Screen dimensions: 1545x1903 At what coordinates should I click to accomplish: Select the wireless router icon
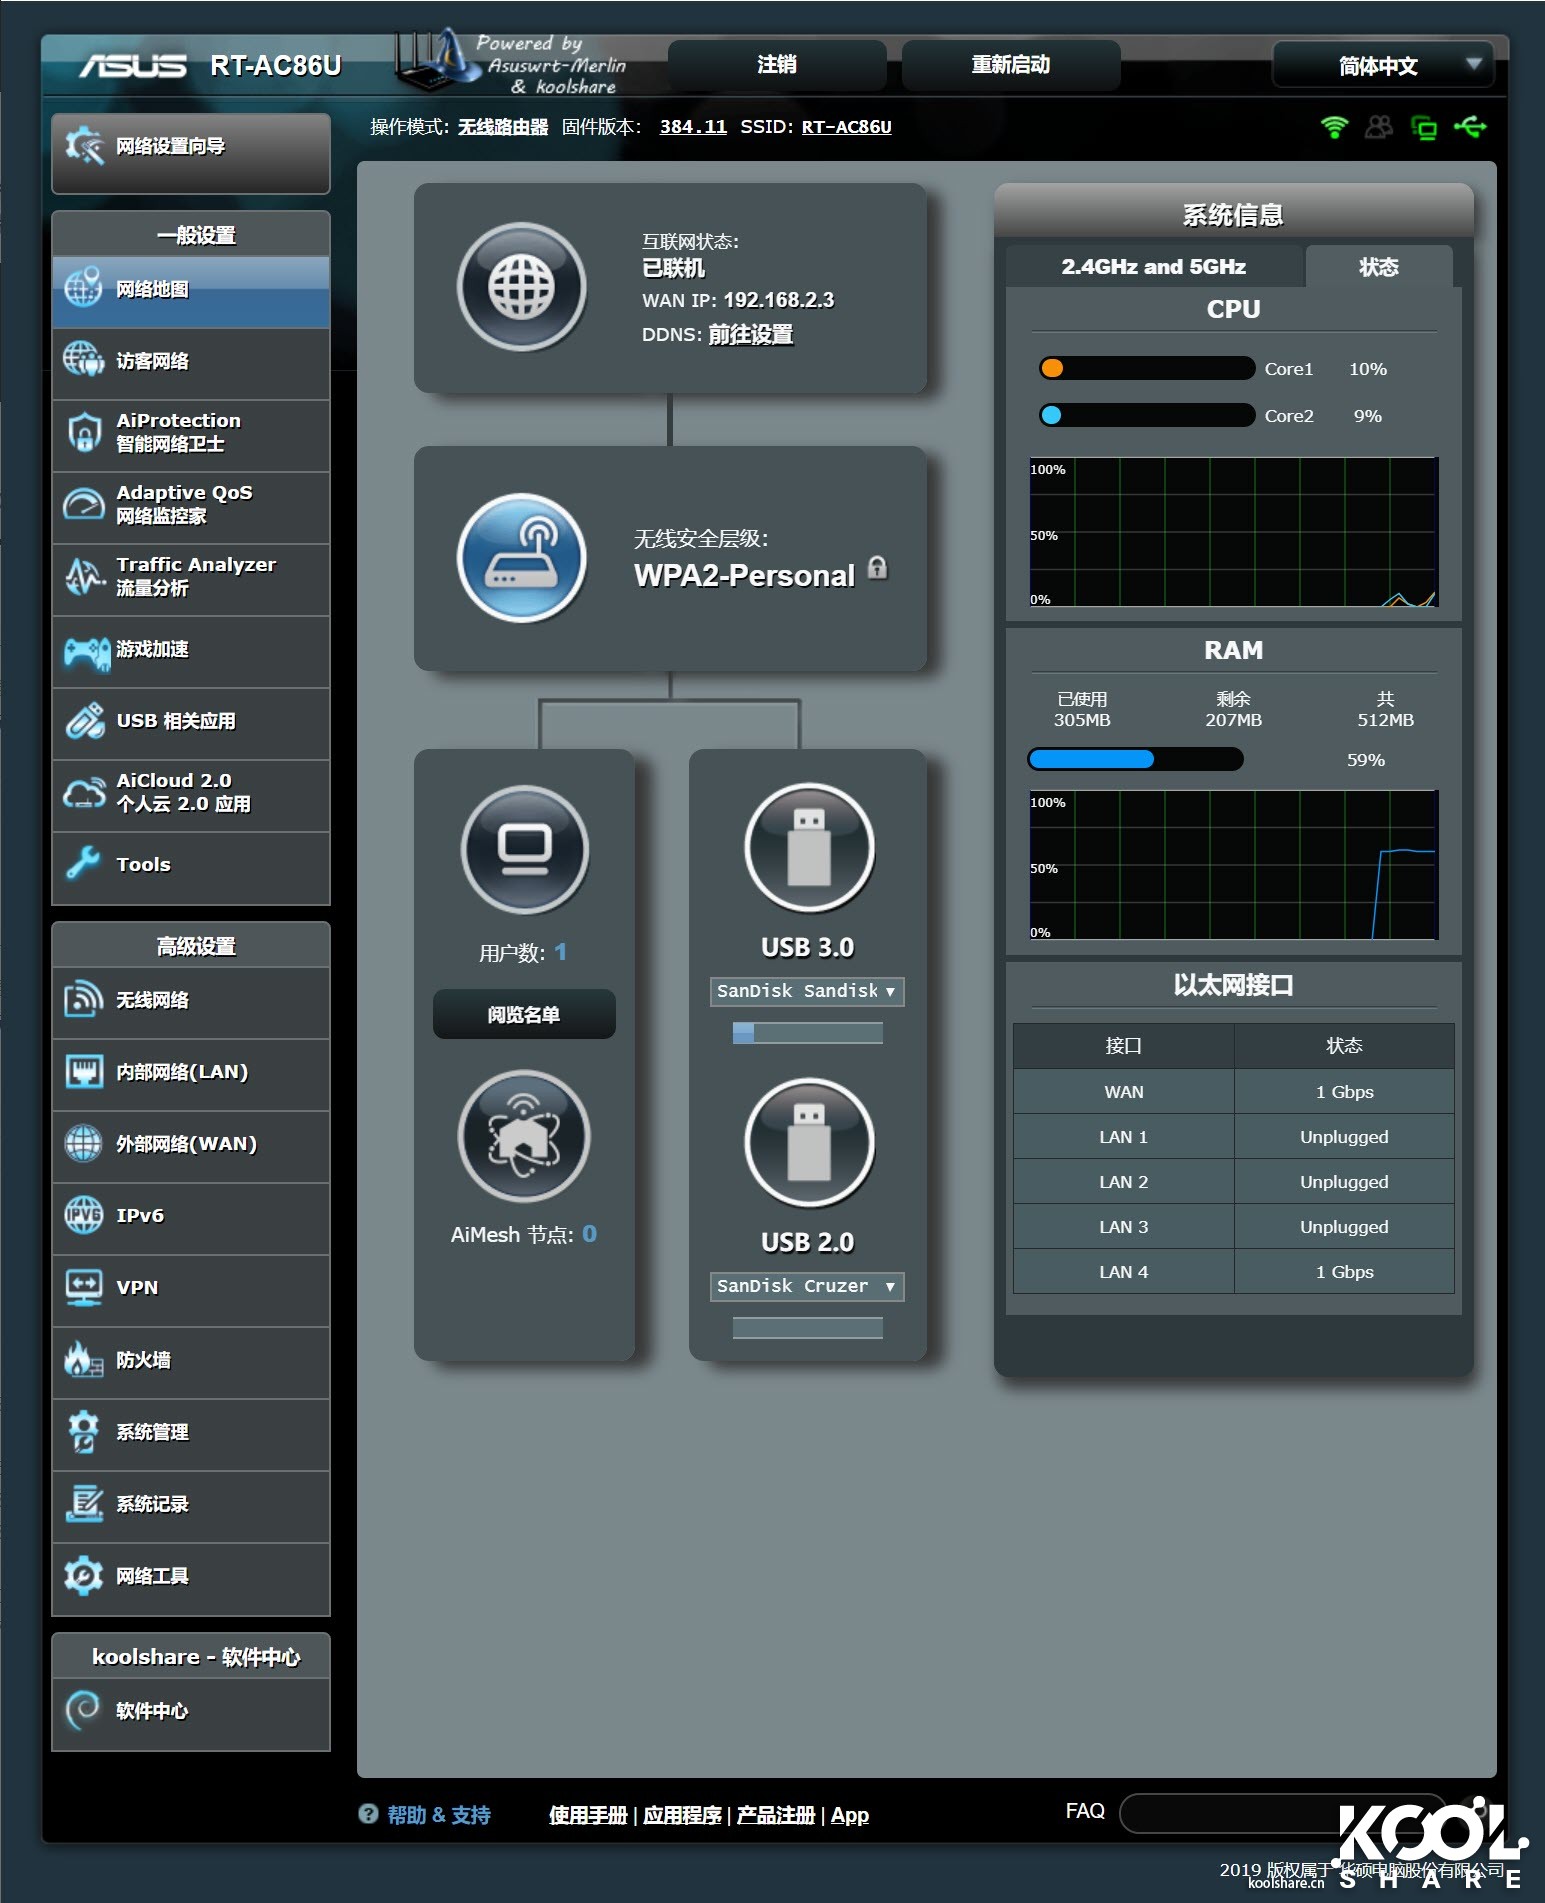(521, 558)
